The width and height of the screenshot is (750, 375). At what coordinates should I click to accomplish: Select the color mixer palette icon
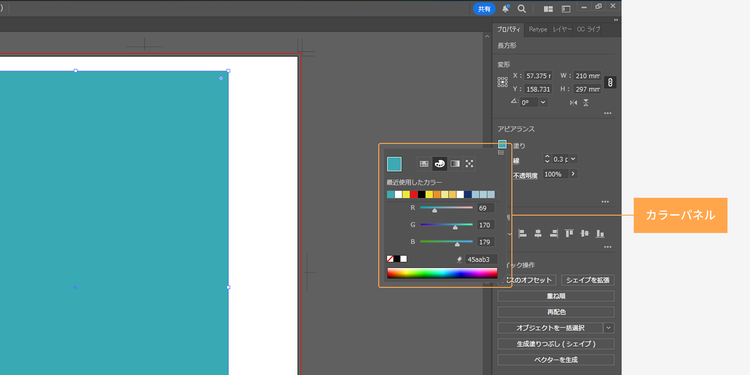coord(440,164)
